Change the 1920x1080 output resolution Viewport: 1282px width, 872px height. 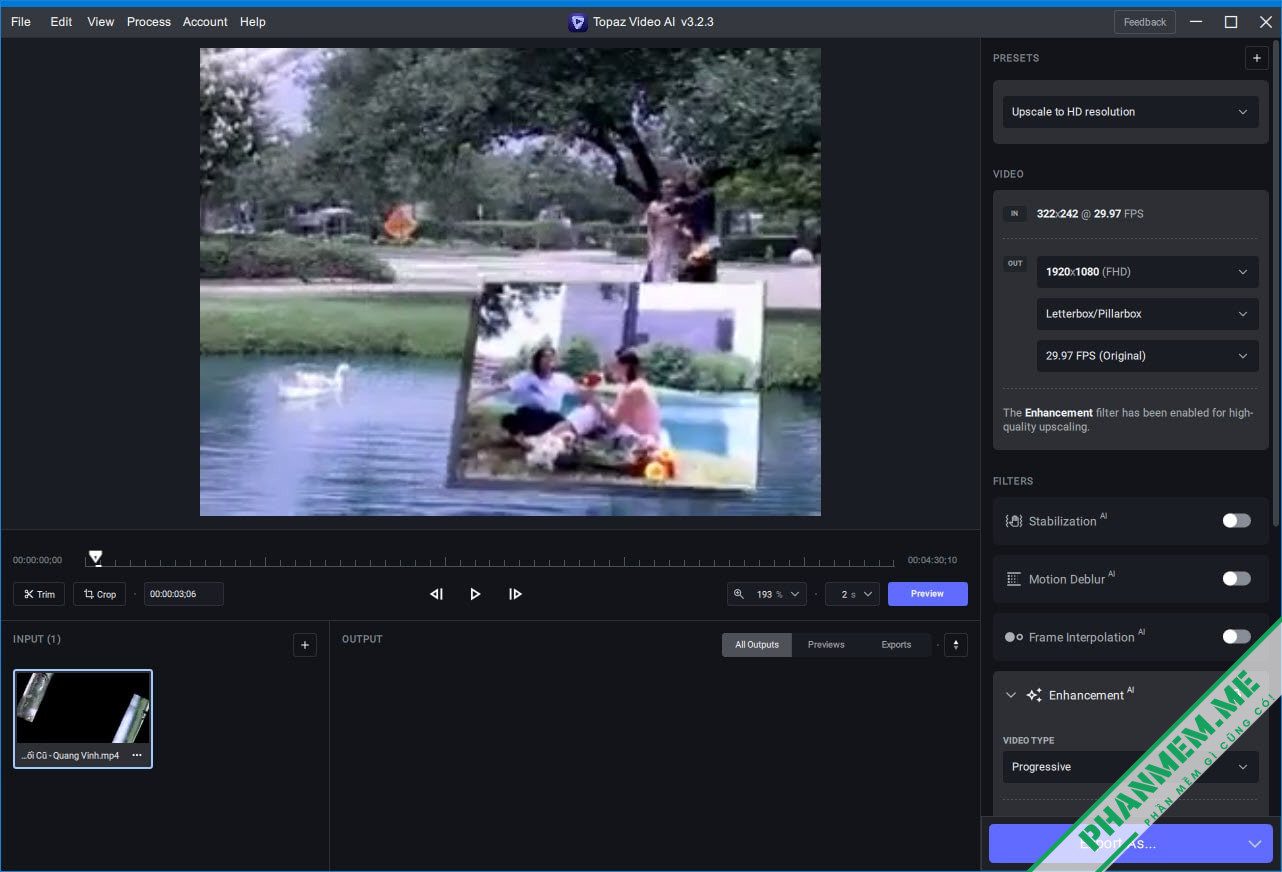pyautogui.click(x=1147, y=272)
